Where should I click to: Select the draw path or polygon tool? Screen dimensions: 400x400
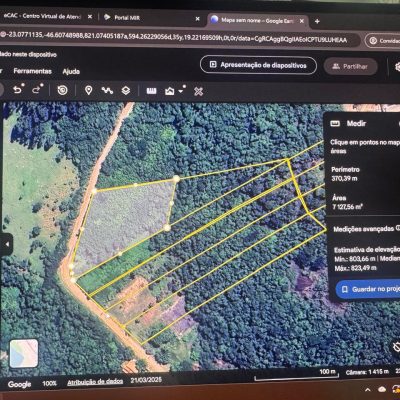point(107,90)
